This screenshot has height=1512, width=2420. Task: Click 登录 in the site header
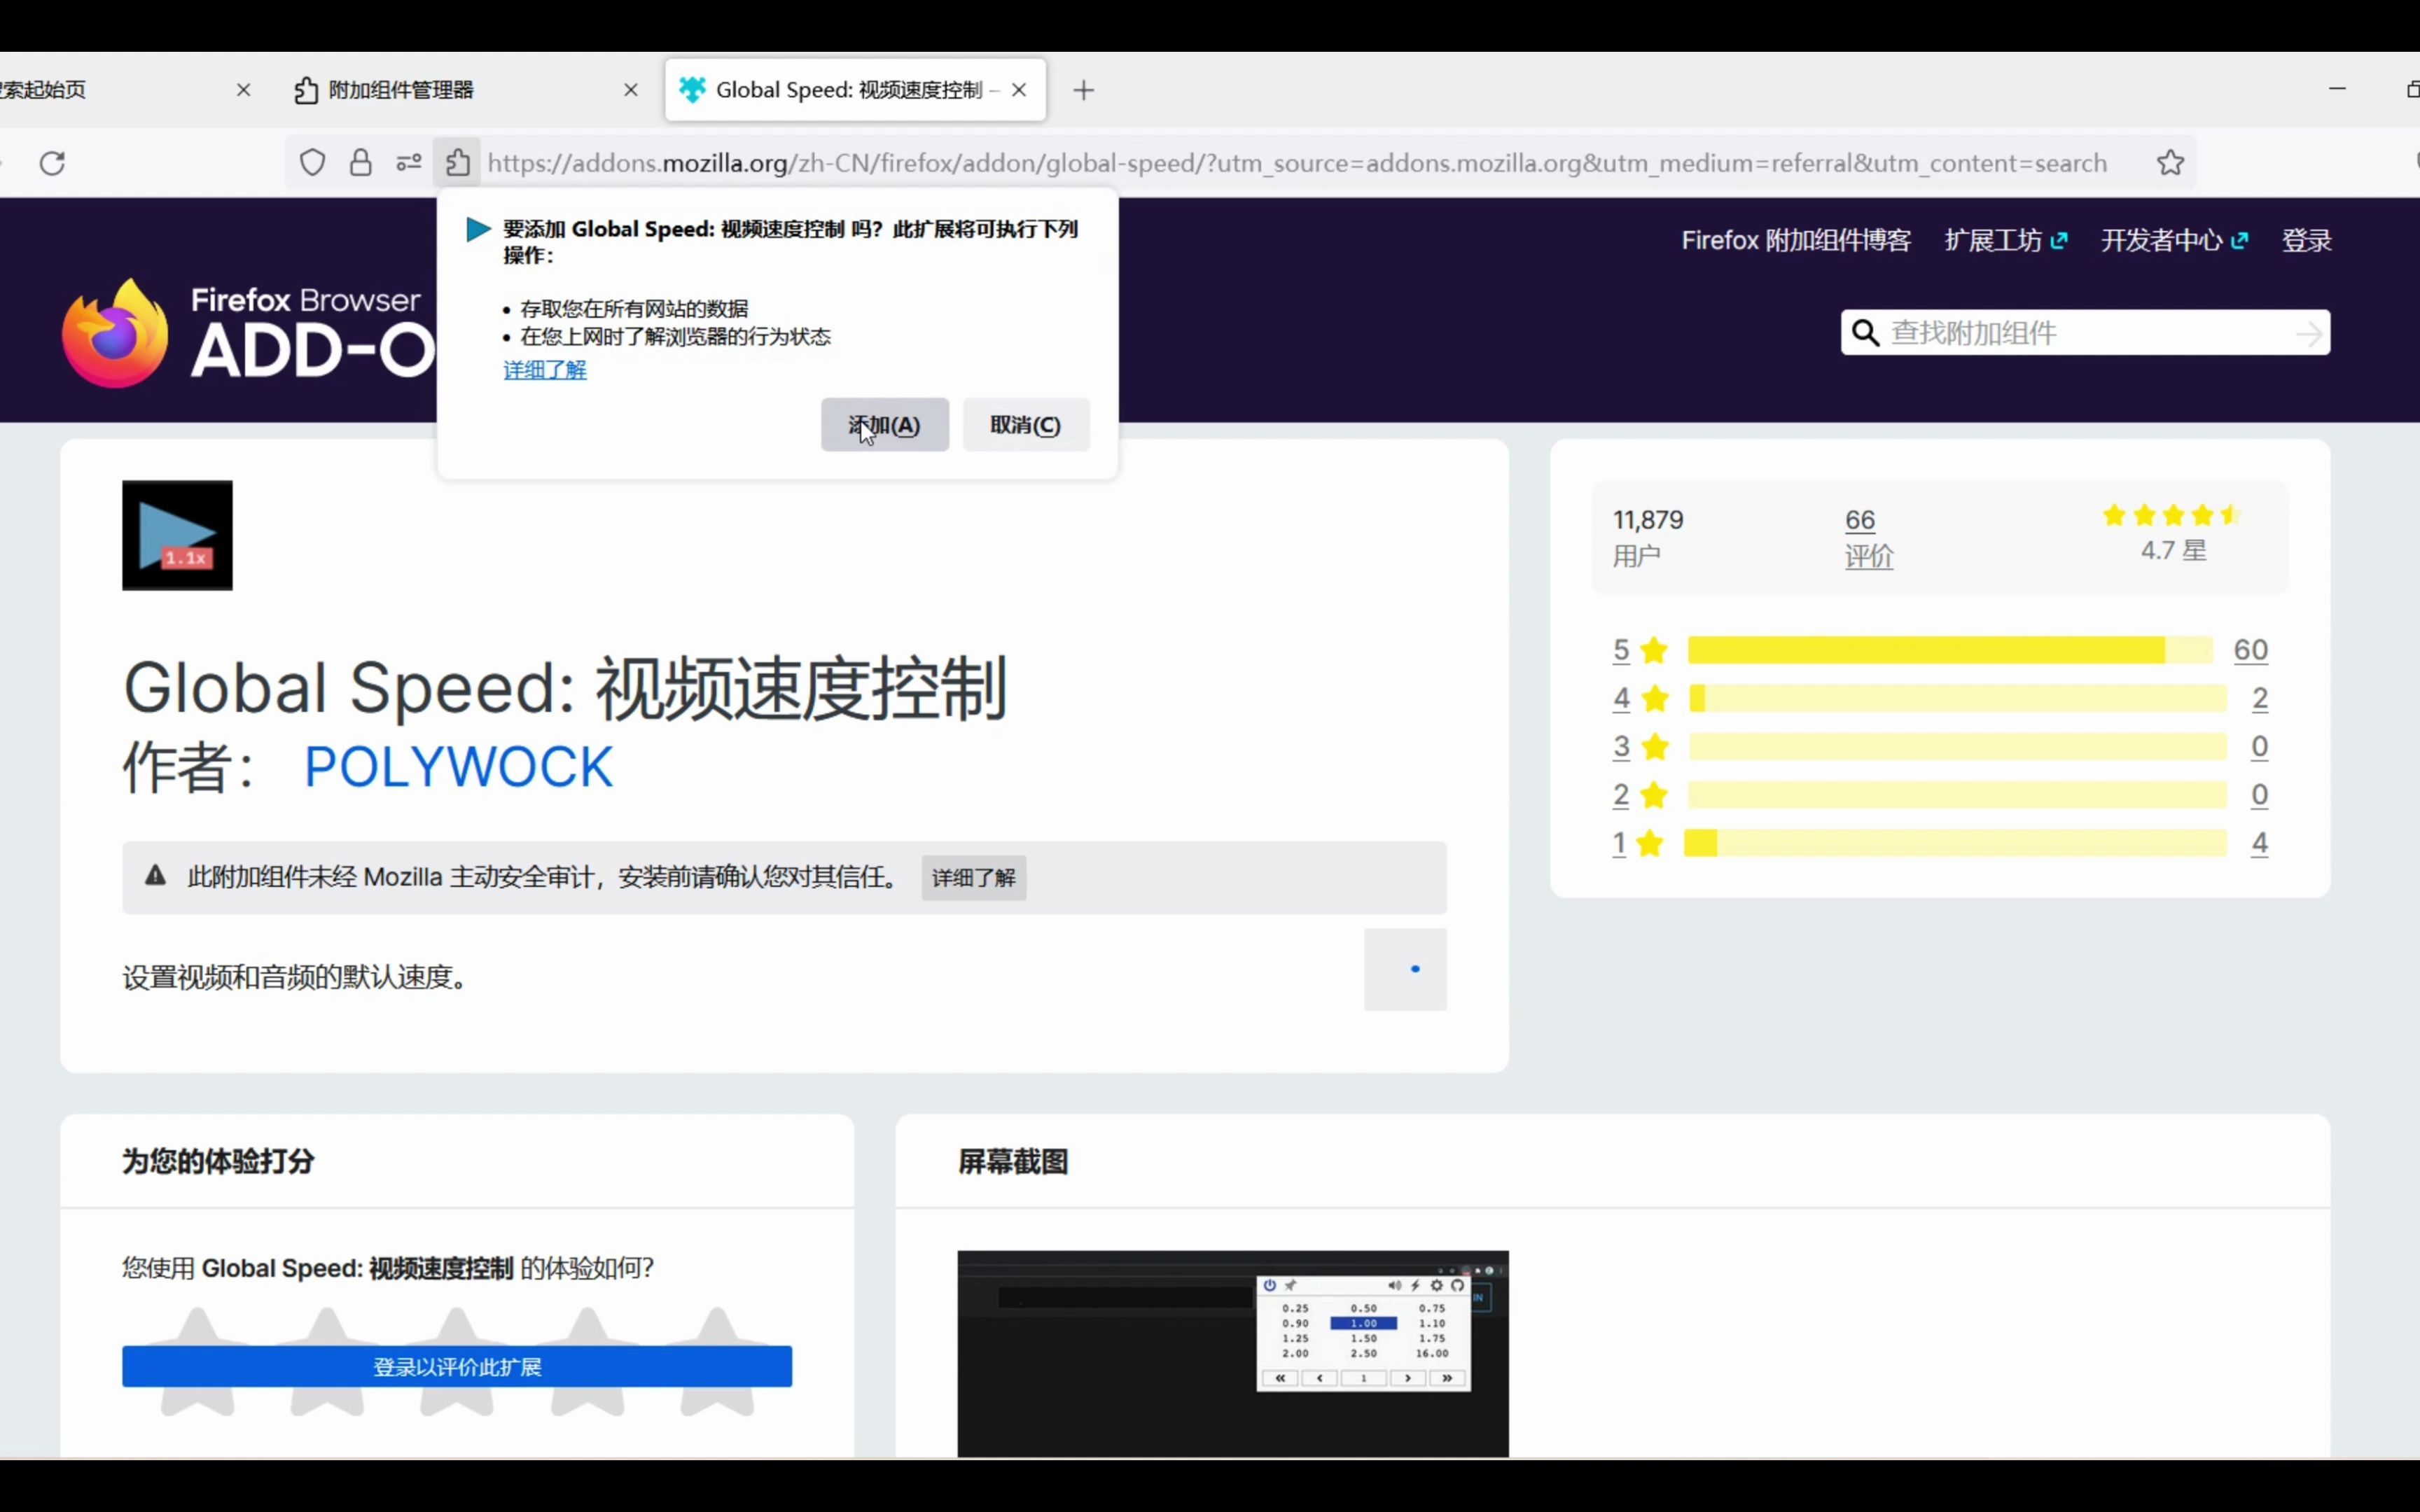[2306, 240]
